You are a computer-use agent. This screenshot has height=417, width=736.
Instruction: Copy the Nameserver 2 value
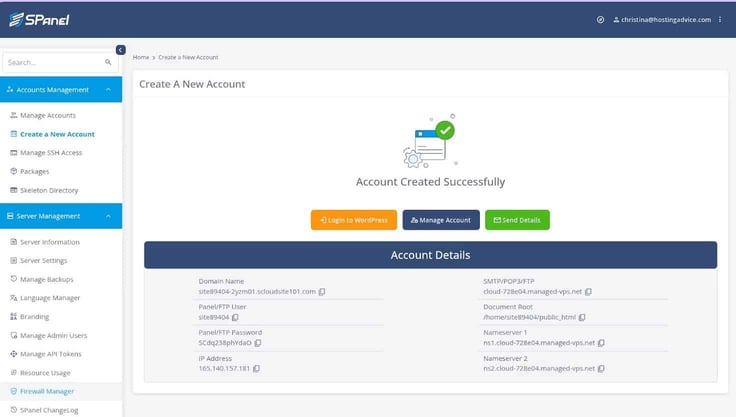(601, 369)
